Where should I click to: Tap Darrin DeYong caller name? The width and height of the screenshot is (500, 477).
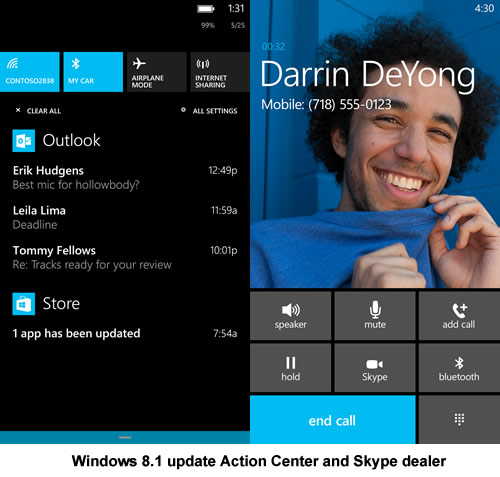(368, 76)
